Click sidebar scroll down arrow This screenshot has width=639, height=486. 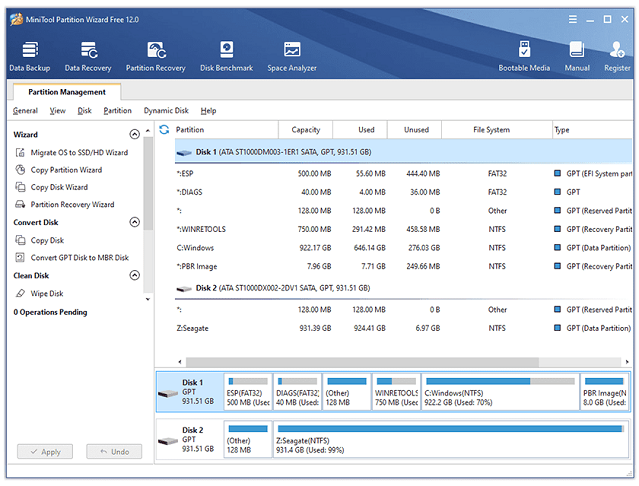(x=148, y=299)
